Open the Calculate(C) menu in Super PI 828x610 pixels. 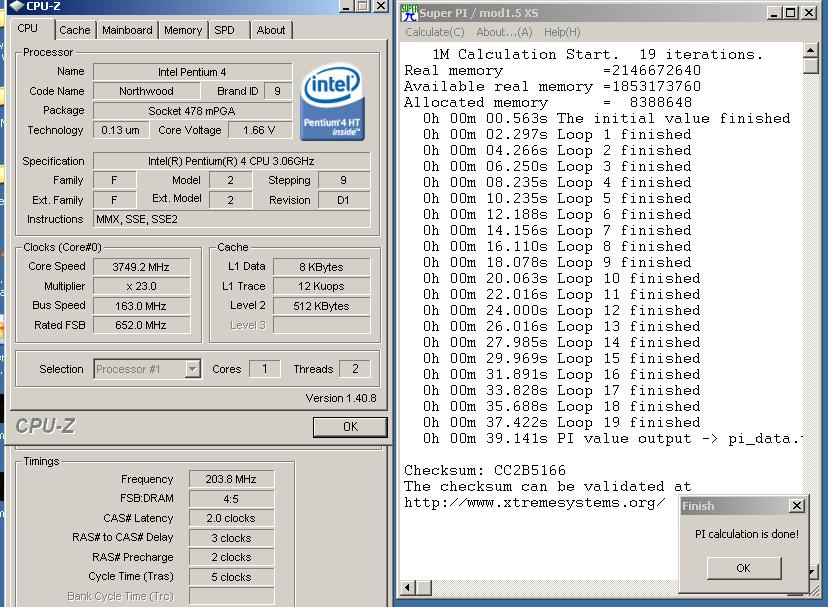435,32
